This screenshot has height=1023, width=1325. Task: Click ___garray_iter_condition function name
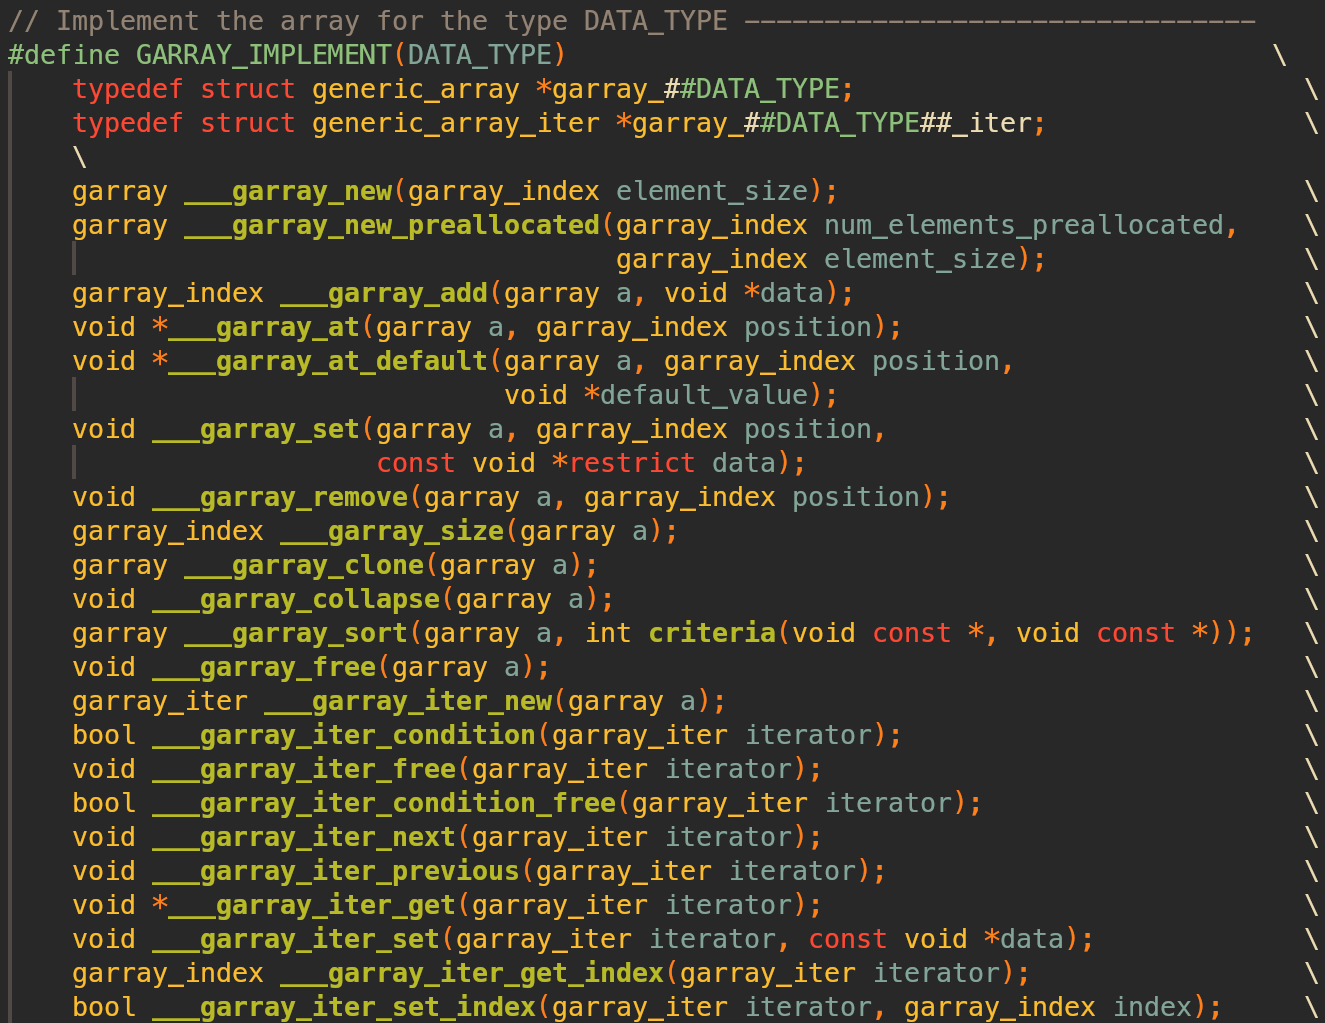tap(344, 735)
